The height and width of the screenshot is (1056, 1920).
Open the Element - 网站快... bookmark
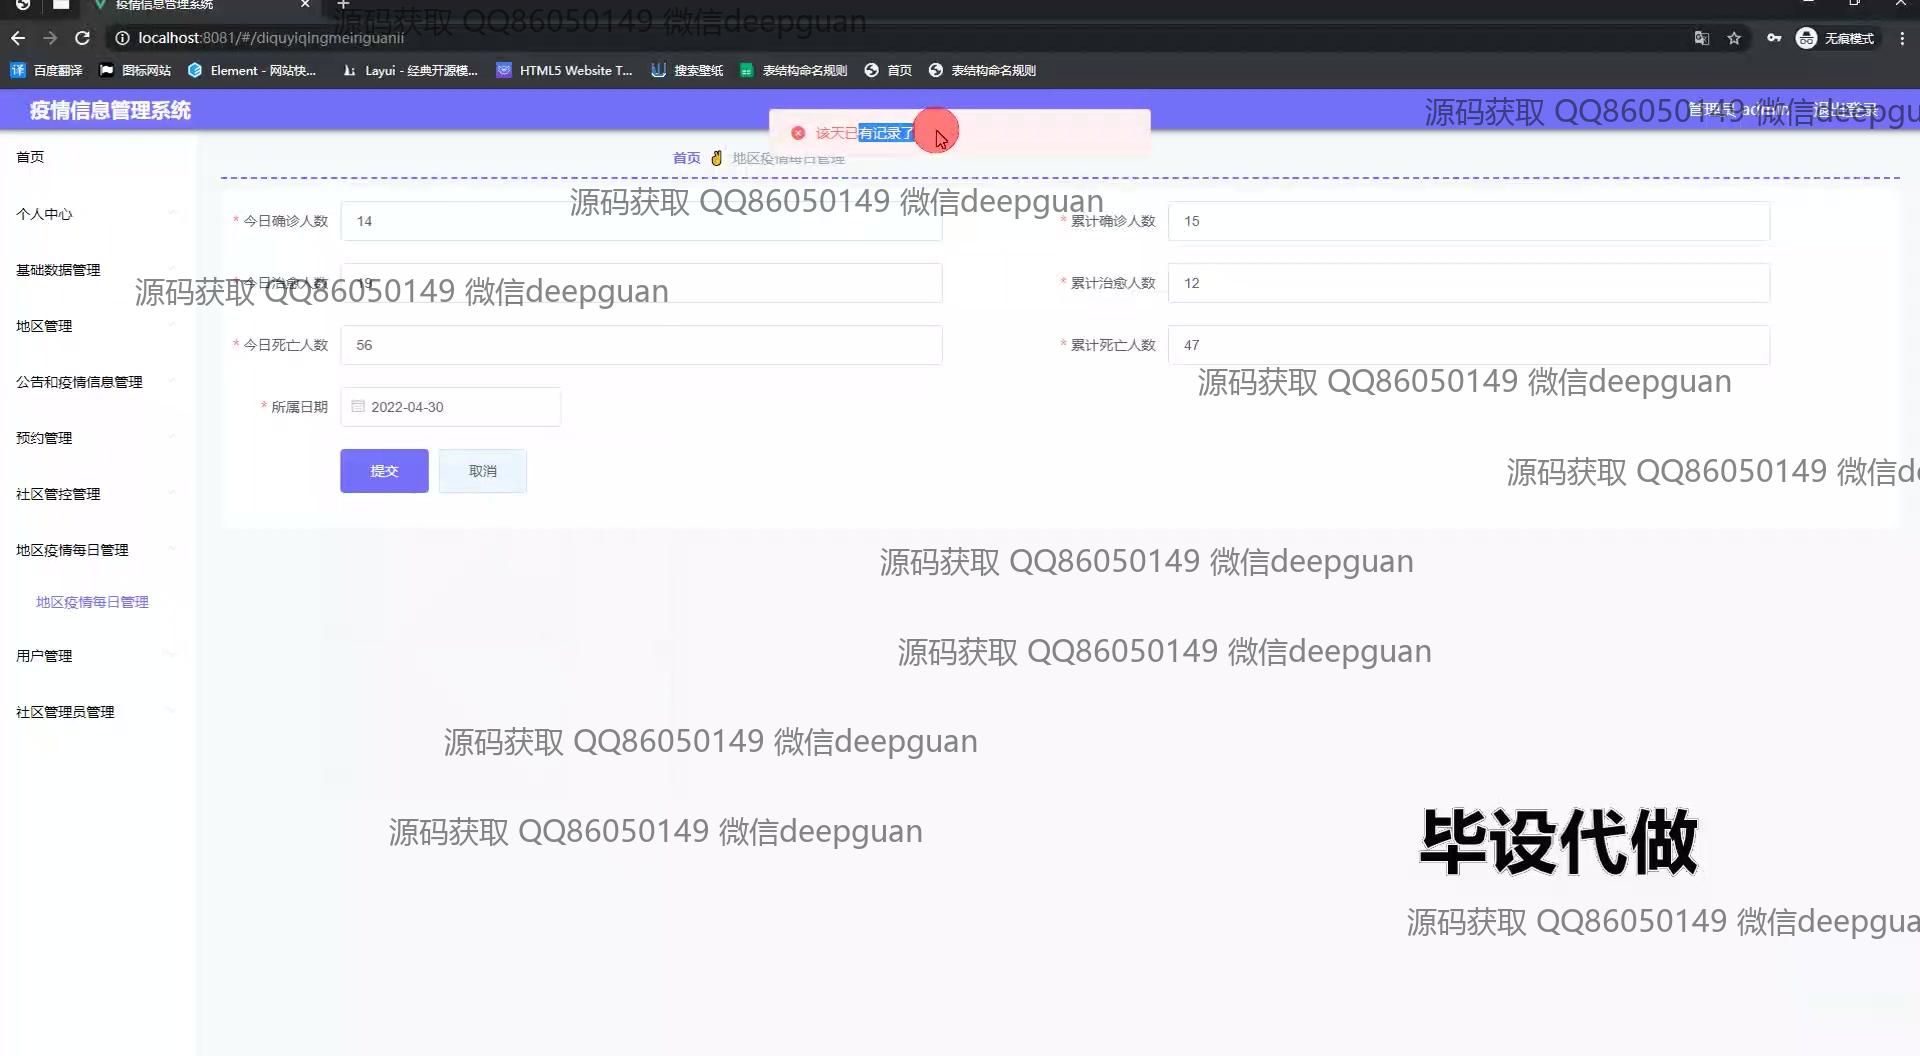pos(252,70)
